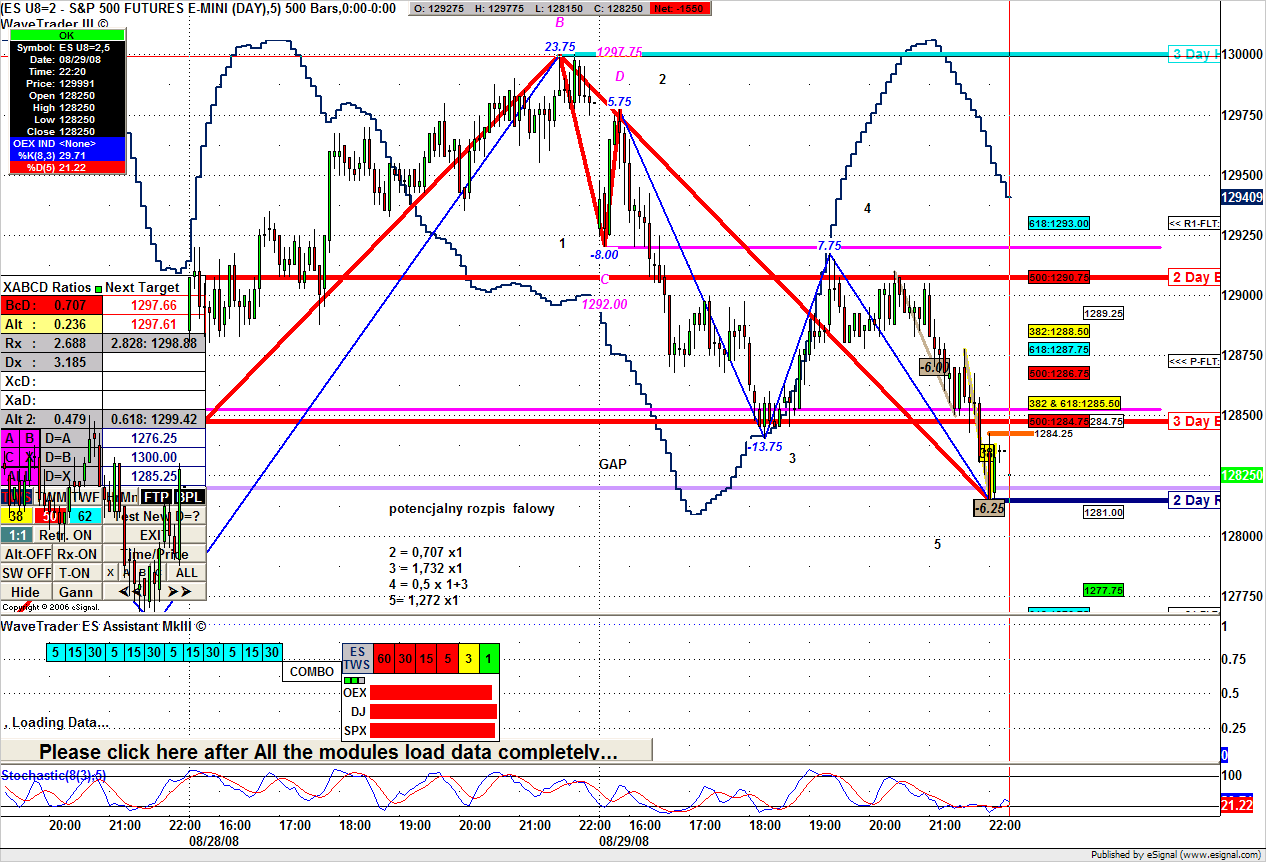1266x862 pixels.
Task: Click green square beside Next Target
Action: click(98, 287)
